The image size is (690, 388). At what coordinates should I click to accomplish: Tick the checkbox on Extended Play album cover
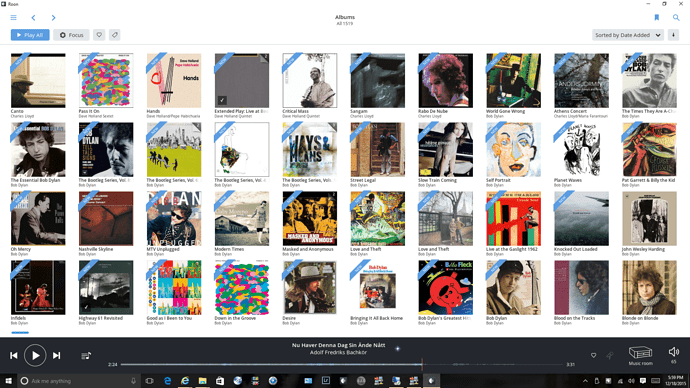222,100
